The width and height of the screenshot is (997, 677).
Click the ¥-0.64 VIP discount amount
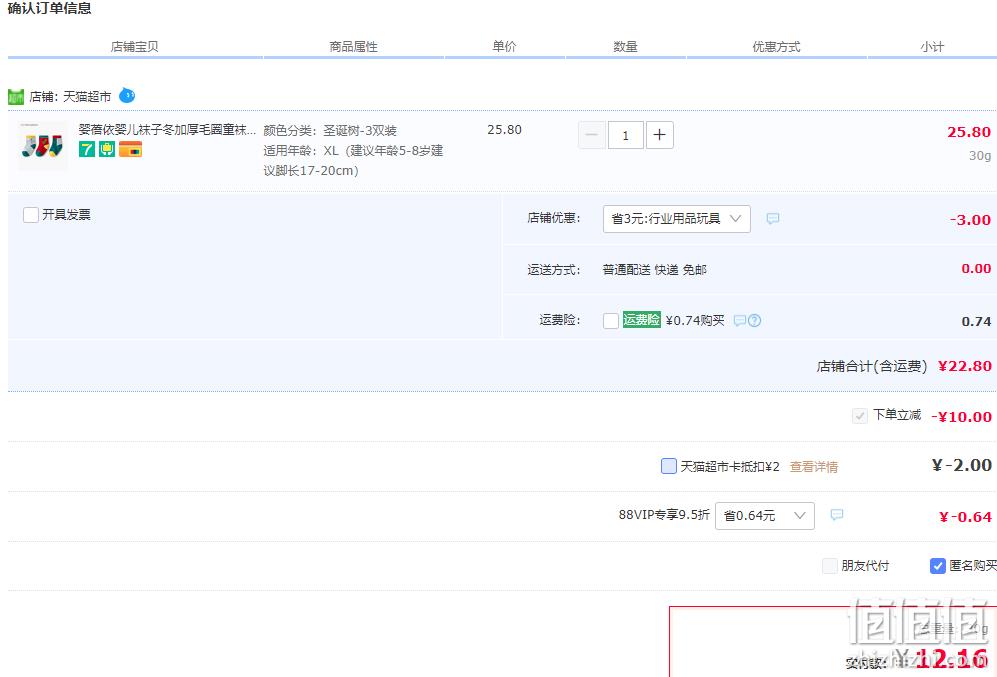pyautogui.click(x=965, y=517)
